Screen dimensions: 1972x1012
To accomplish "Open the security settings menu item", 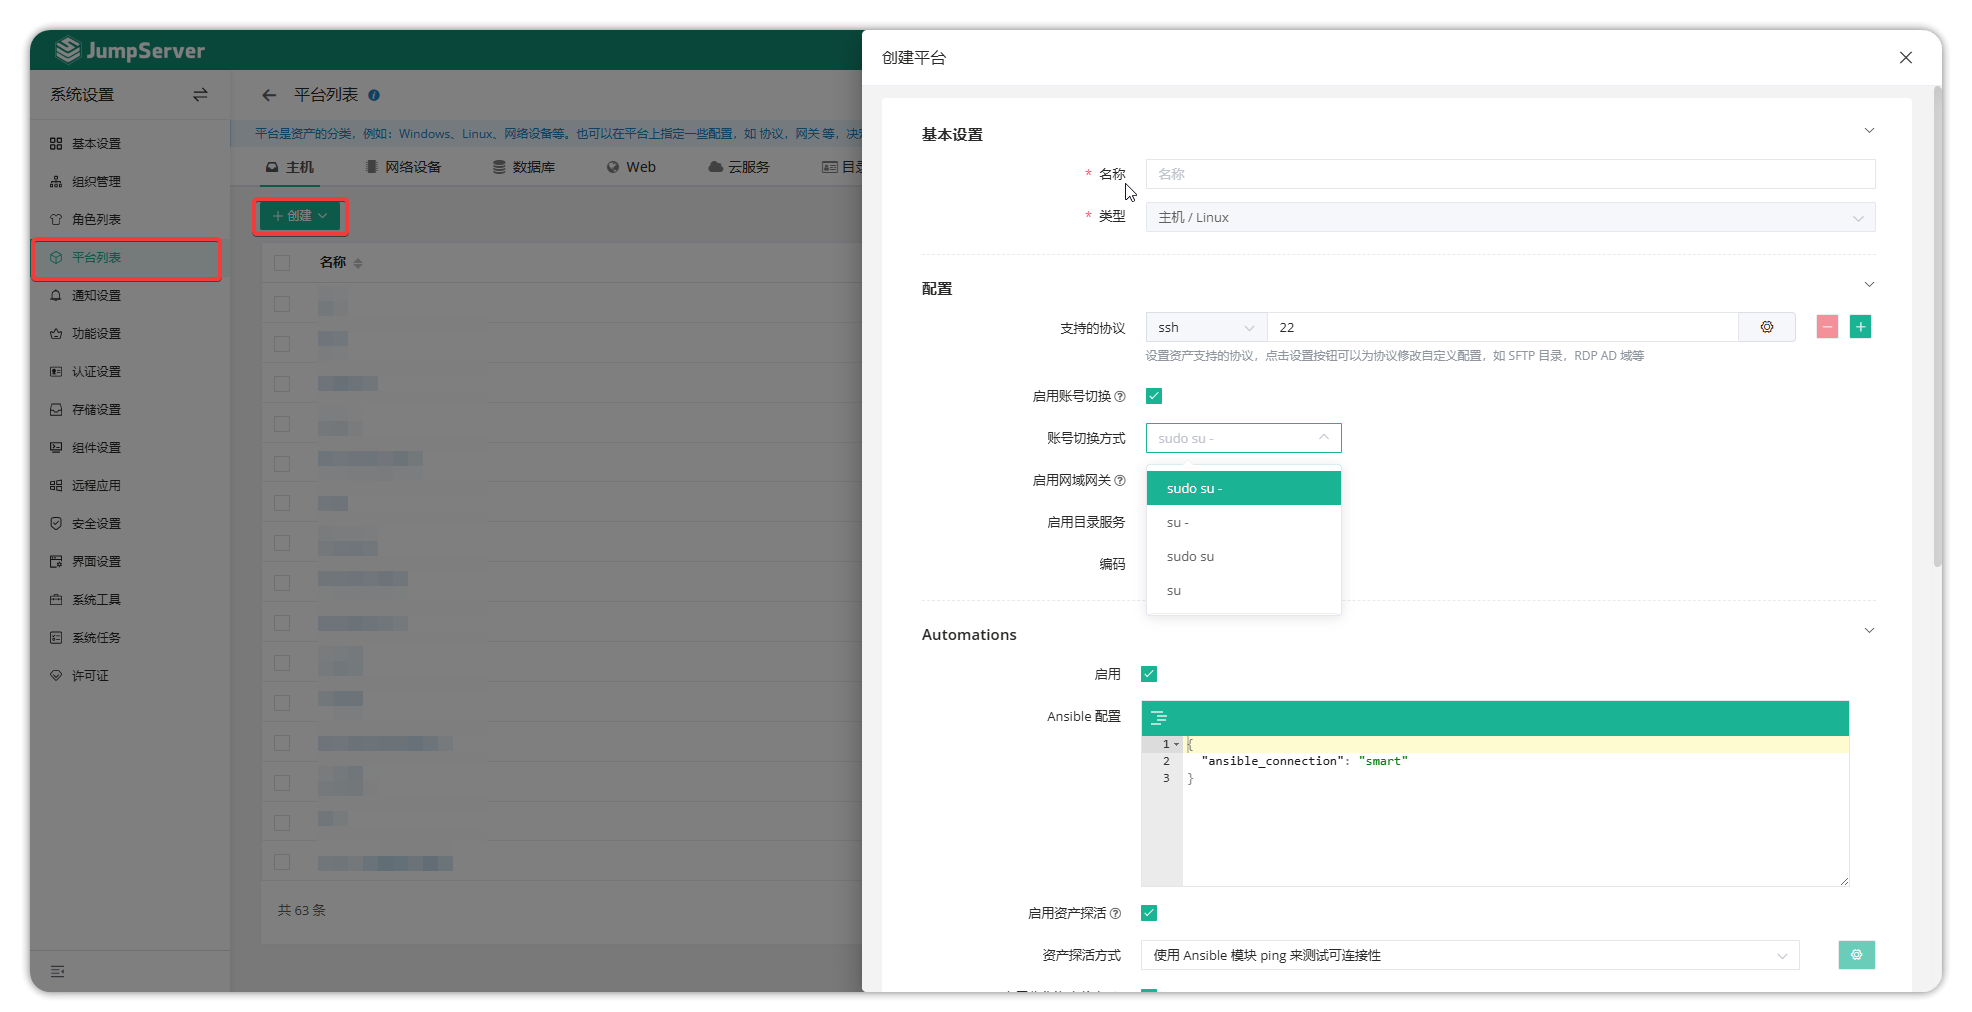I will pyautogui.click(x=96, y=523).
